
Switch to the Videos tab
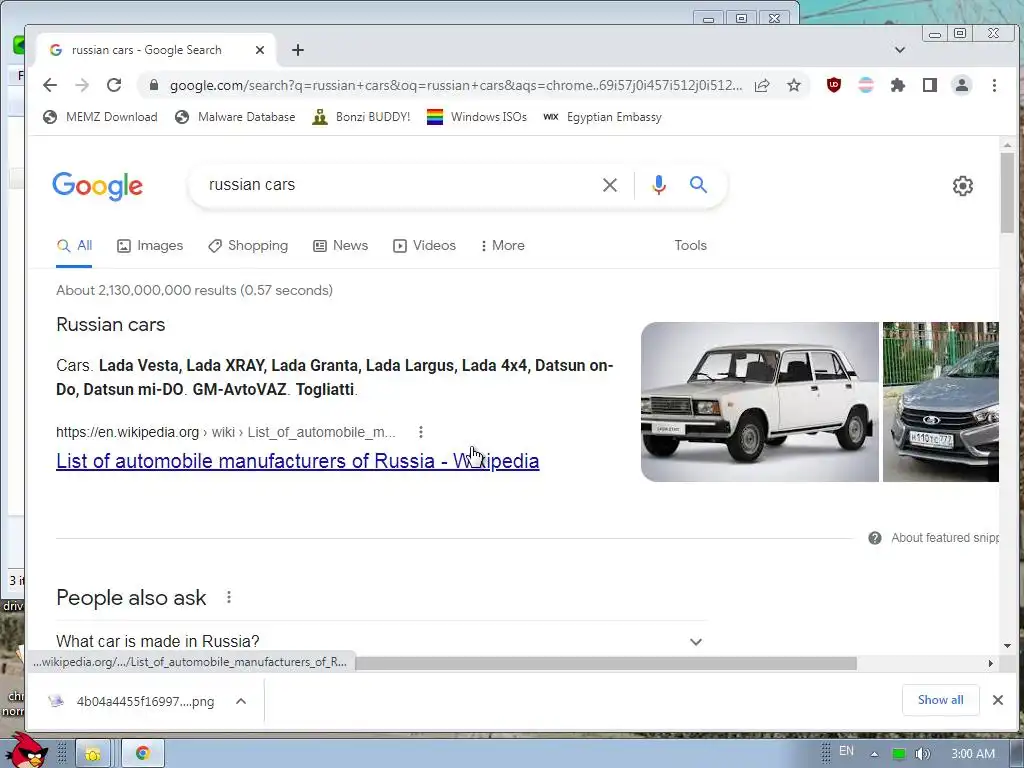424,246
